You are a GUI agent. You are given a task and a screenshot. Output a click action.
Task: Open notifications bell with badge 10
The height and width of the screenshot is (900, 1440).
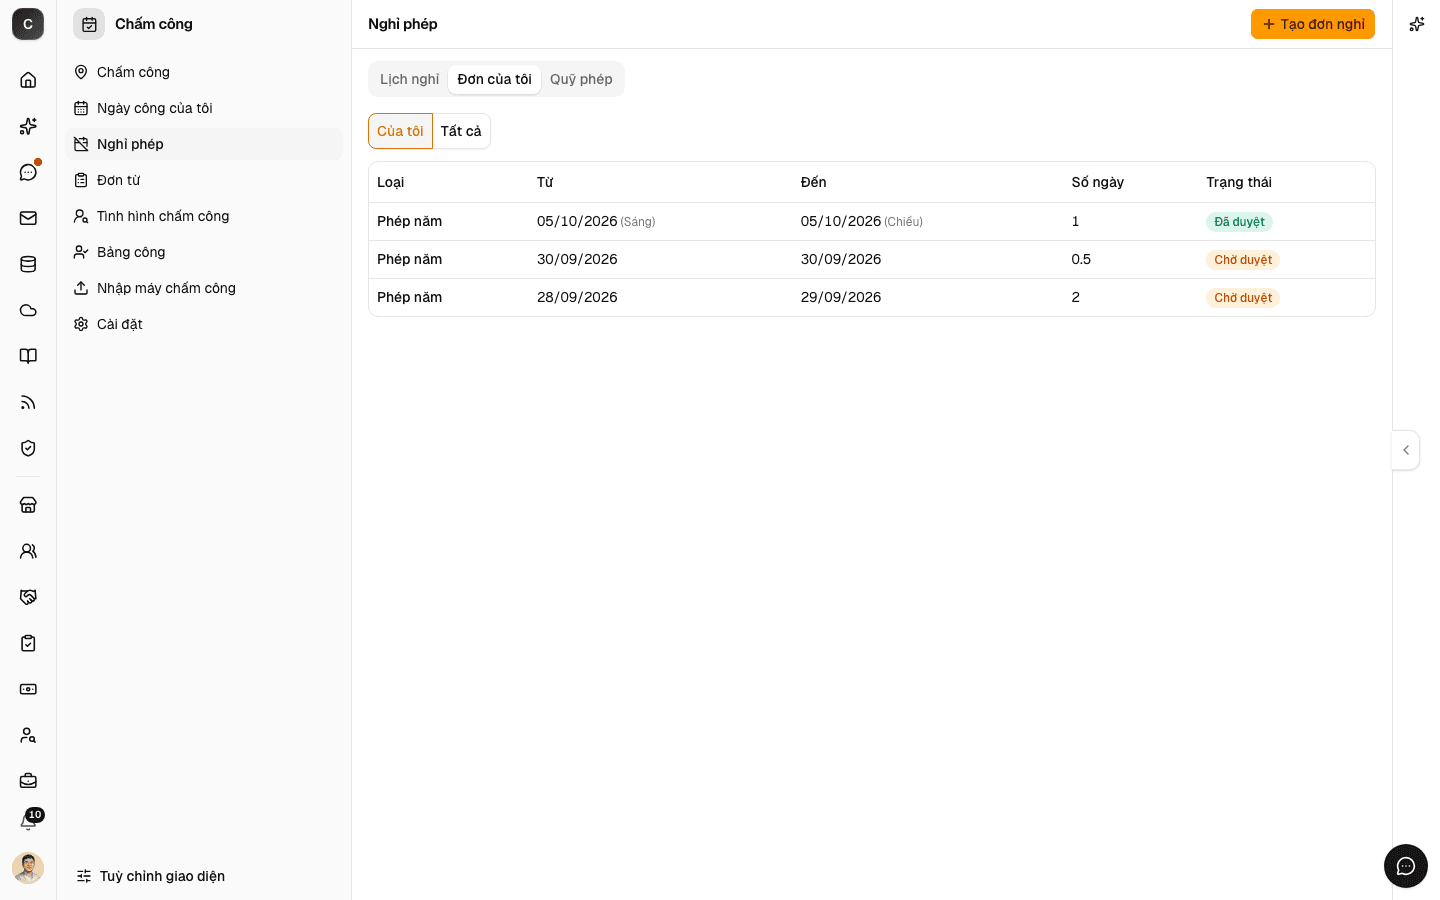(29, 822)
